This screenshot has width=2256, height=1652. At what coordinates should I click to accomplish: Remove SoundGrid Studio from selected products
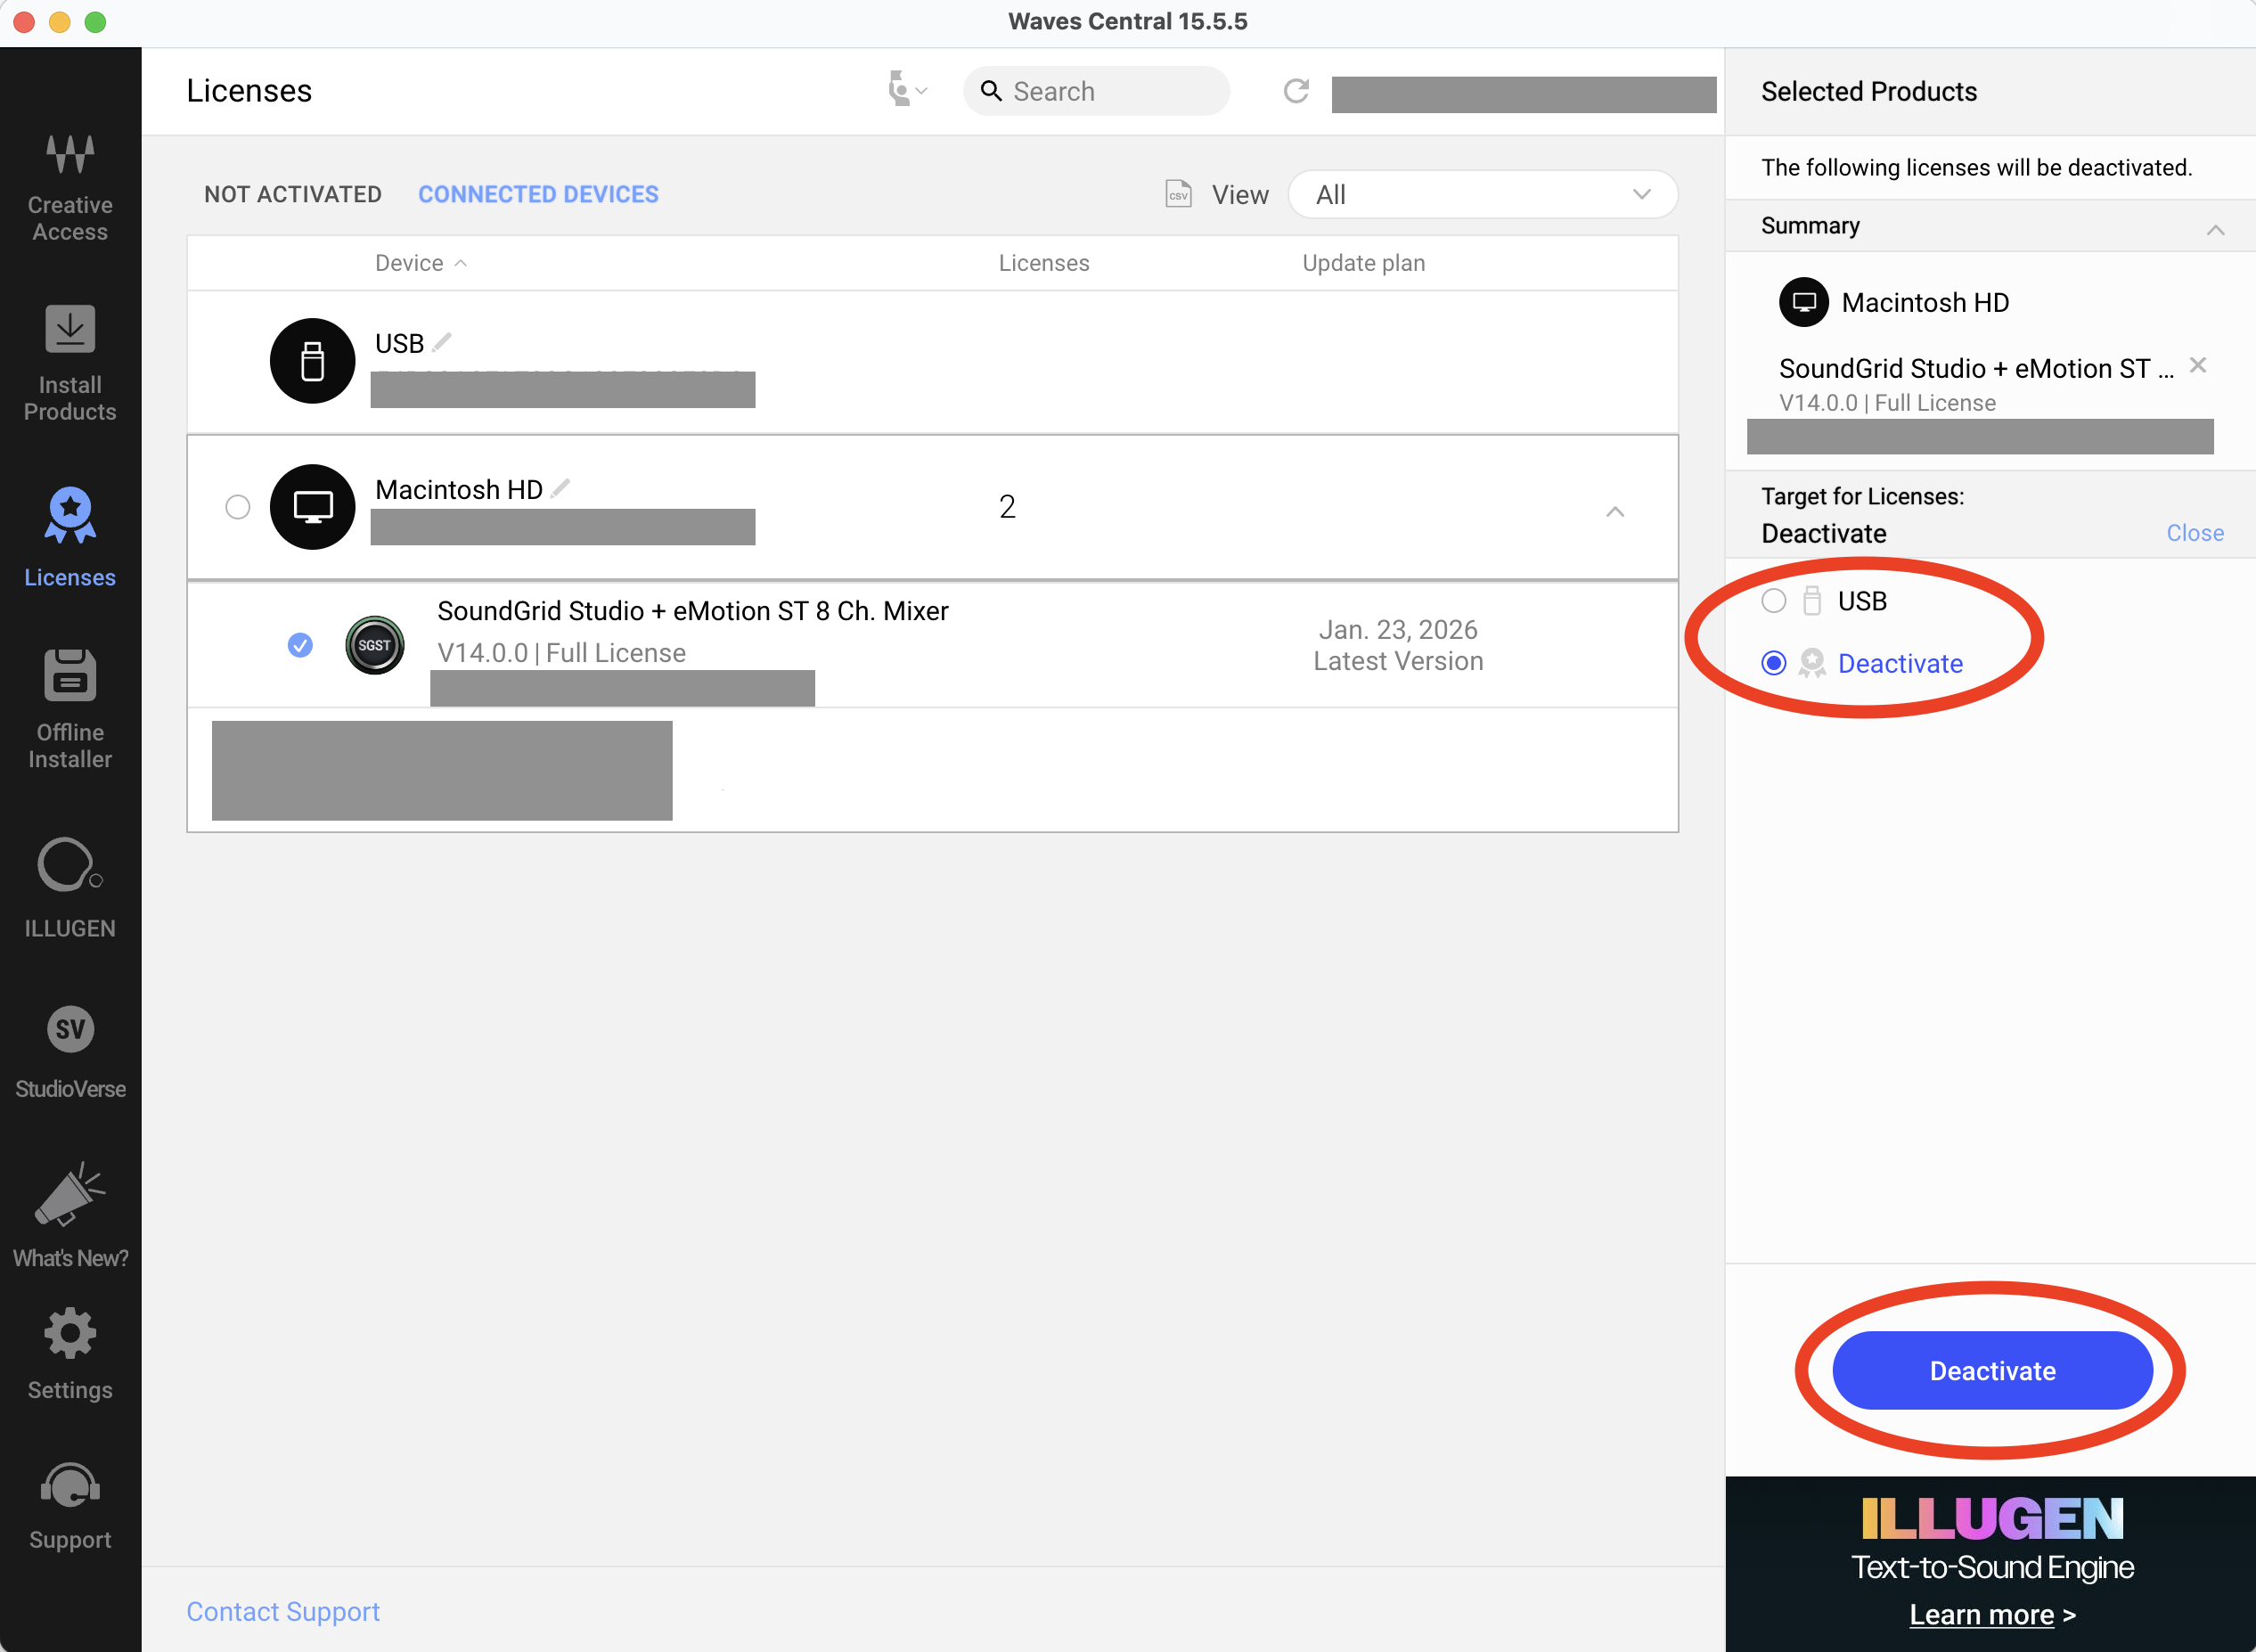point(2198,365)
